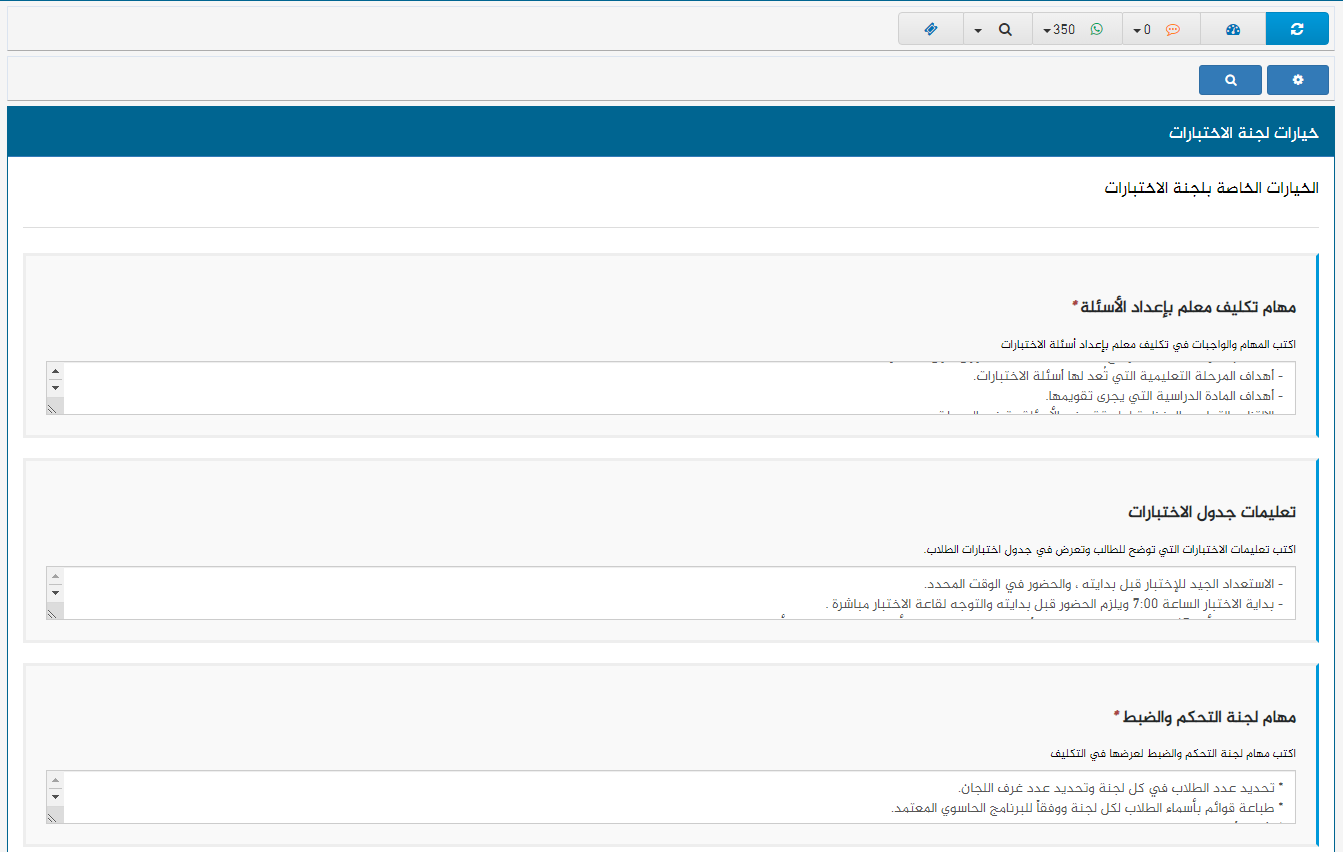
Task: Click the orange chat messages icon
Action: (x=1173, y=29)
